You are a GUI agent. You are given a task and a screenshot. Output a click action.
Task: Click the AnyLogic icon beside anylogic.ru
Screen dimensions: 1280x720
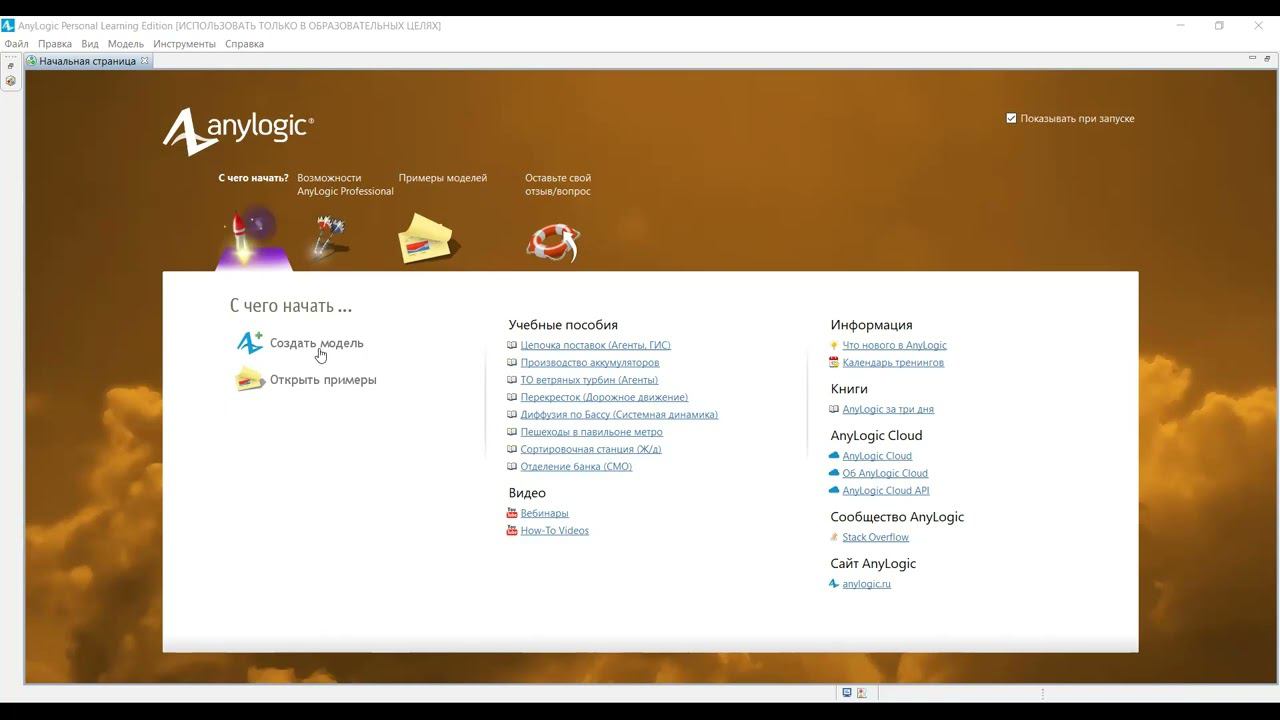pos(834,583)
